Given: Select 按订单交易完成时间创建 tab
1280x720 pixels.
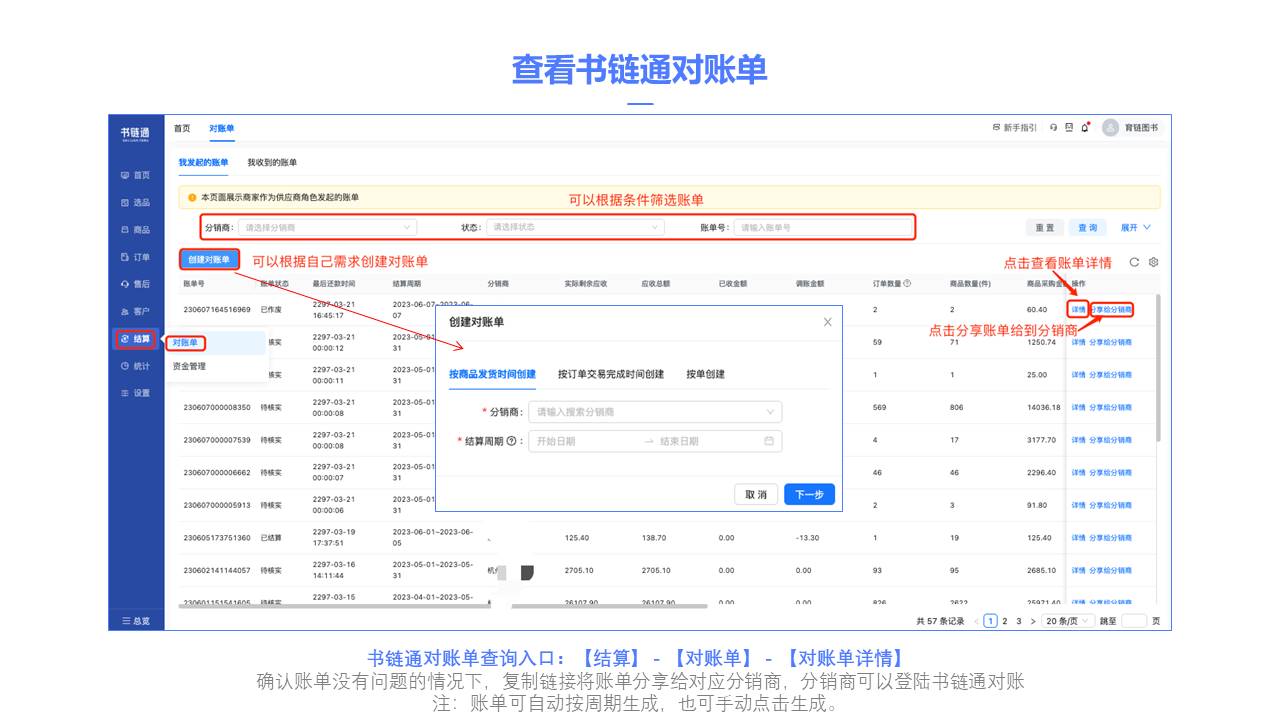Looking at the screenshot, I should [611, 374].
